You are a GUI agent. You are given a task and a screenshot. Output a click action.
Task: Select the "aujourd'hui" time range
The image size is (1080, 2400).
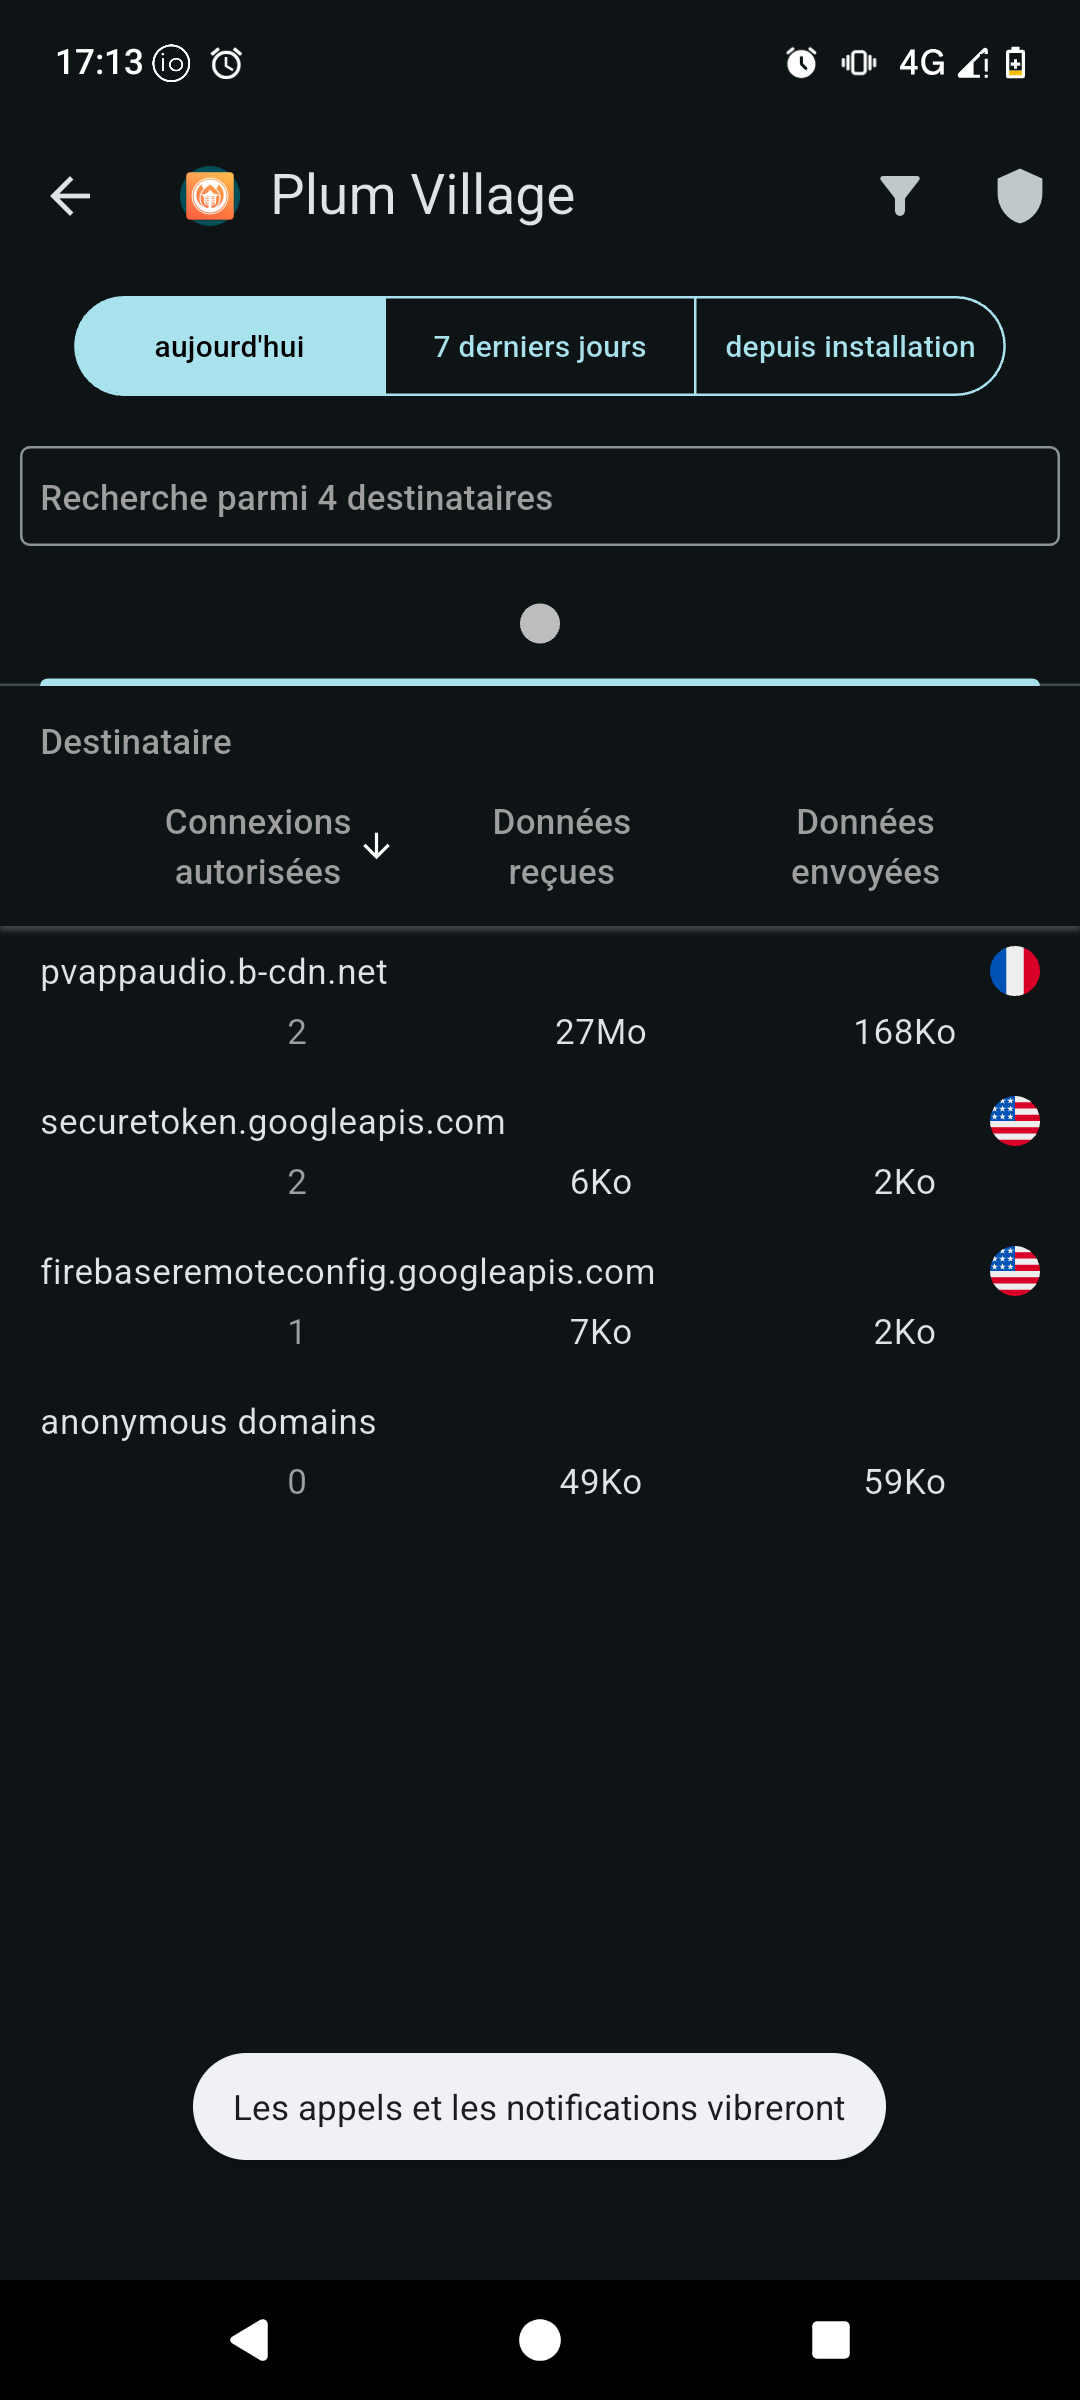pyautogui.click(x=230, y=347)
